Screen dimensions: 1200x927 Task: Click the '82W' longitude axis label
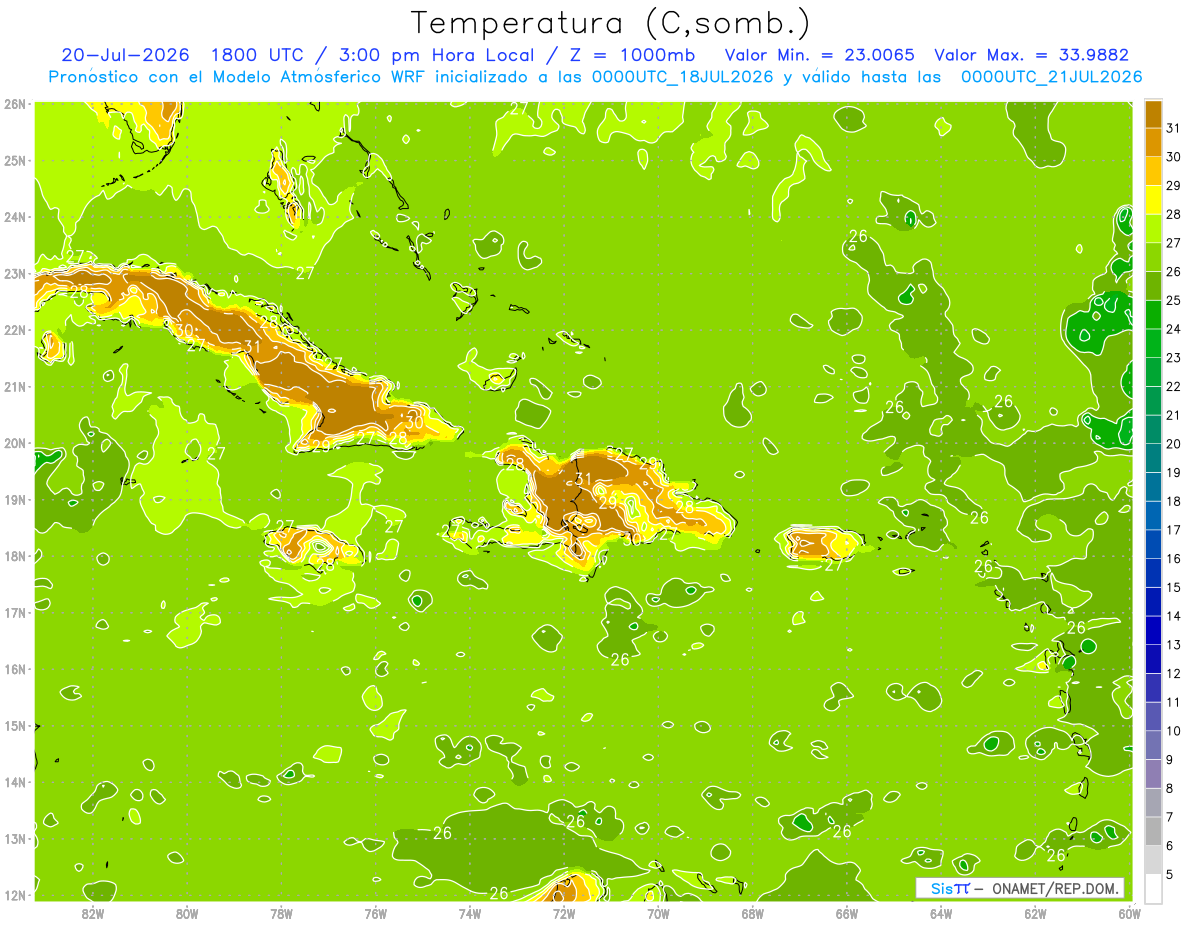point(92,914)
